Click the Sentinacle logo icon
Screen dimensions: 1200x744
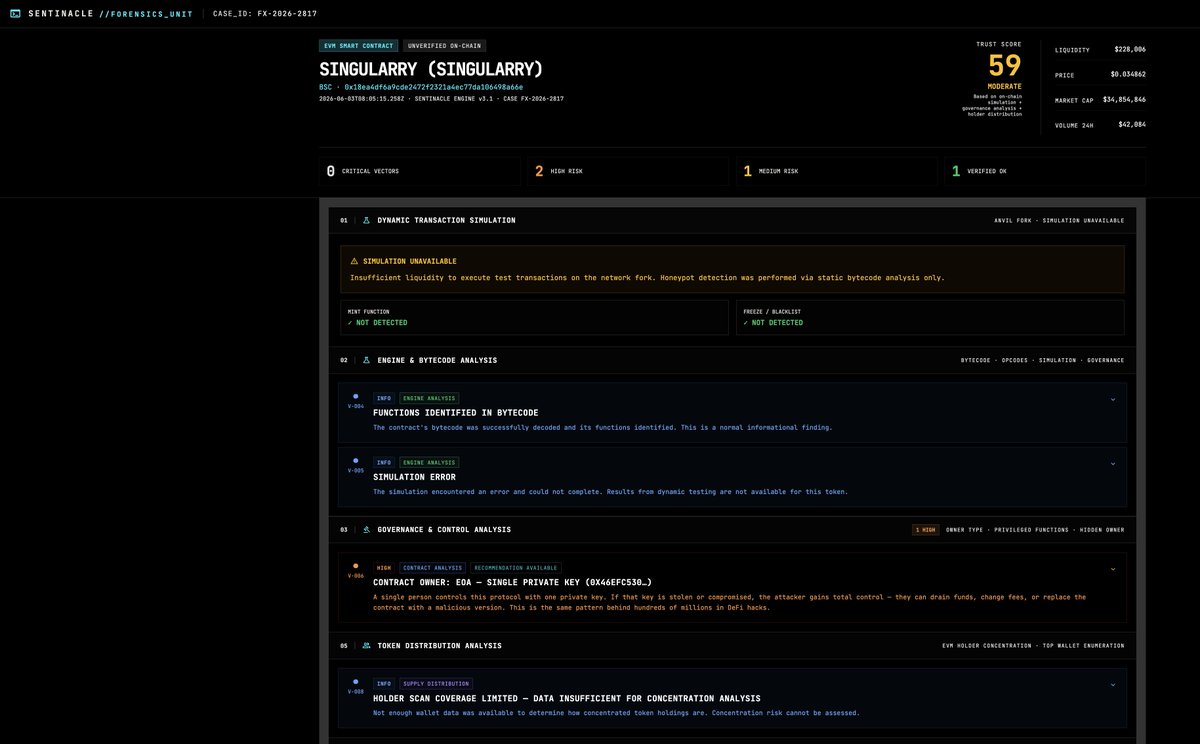pos(15,14)
